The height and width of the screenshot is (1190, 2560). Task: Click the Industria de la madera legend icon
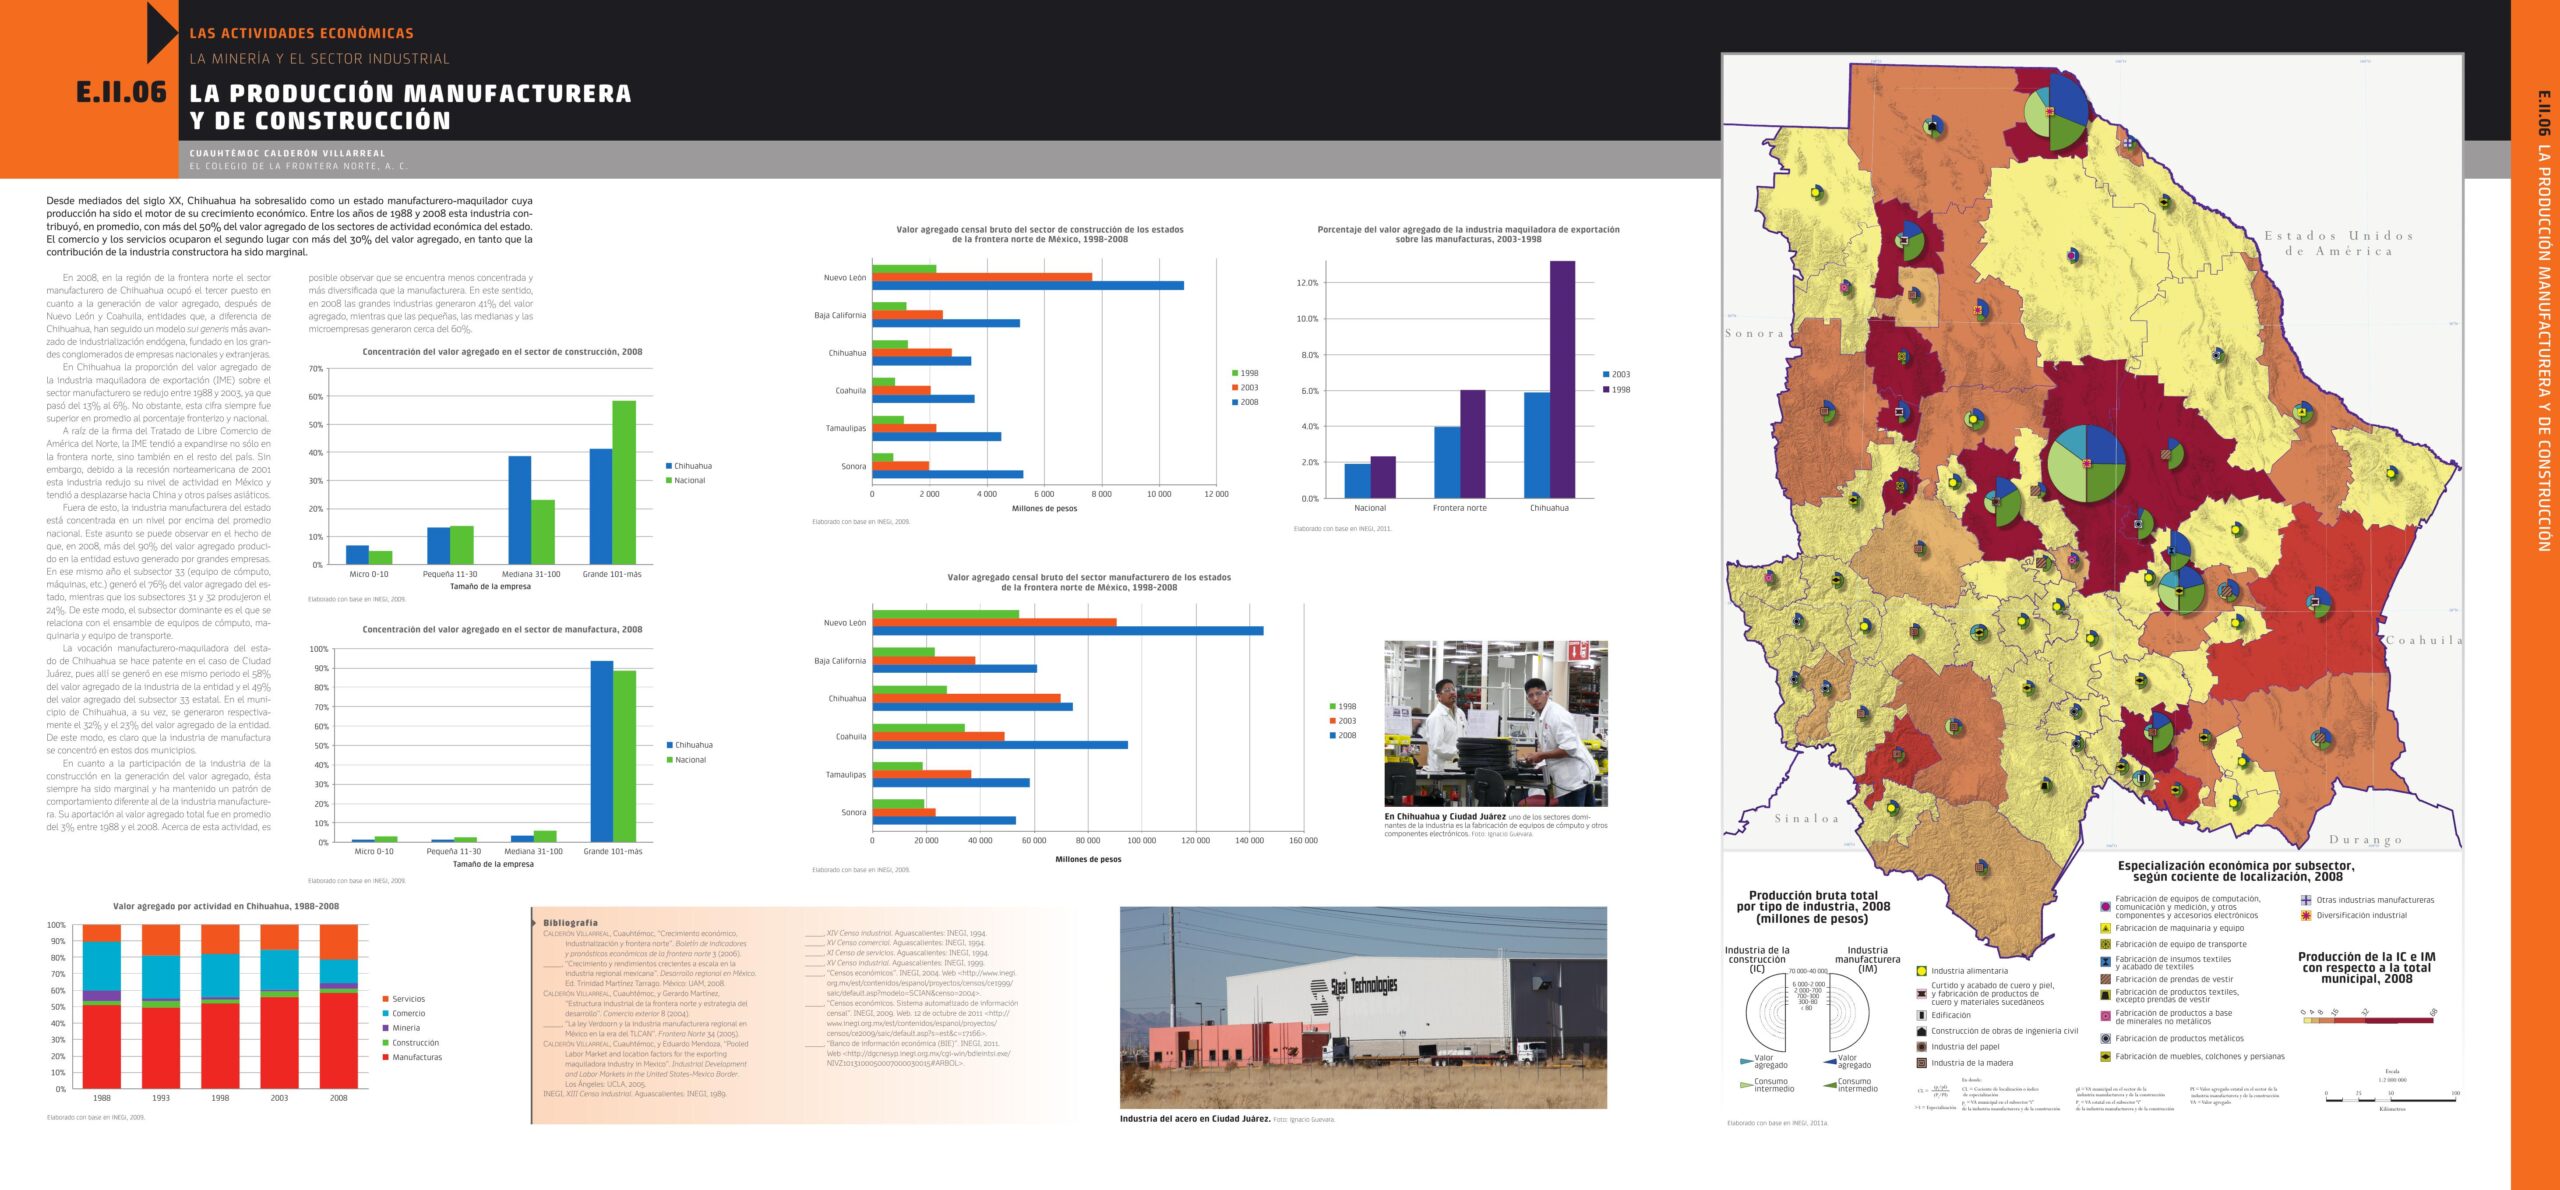(1921, 1063)
